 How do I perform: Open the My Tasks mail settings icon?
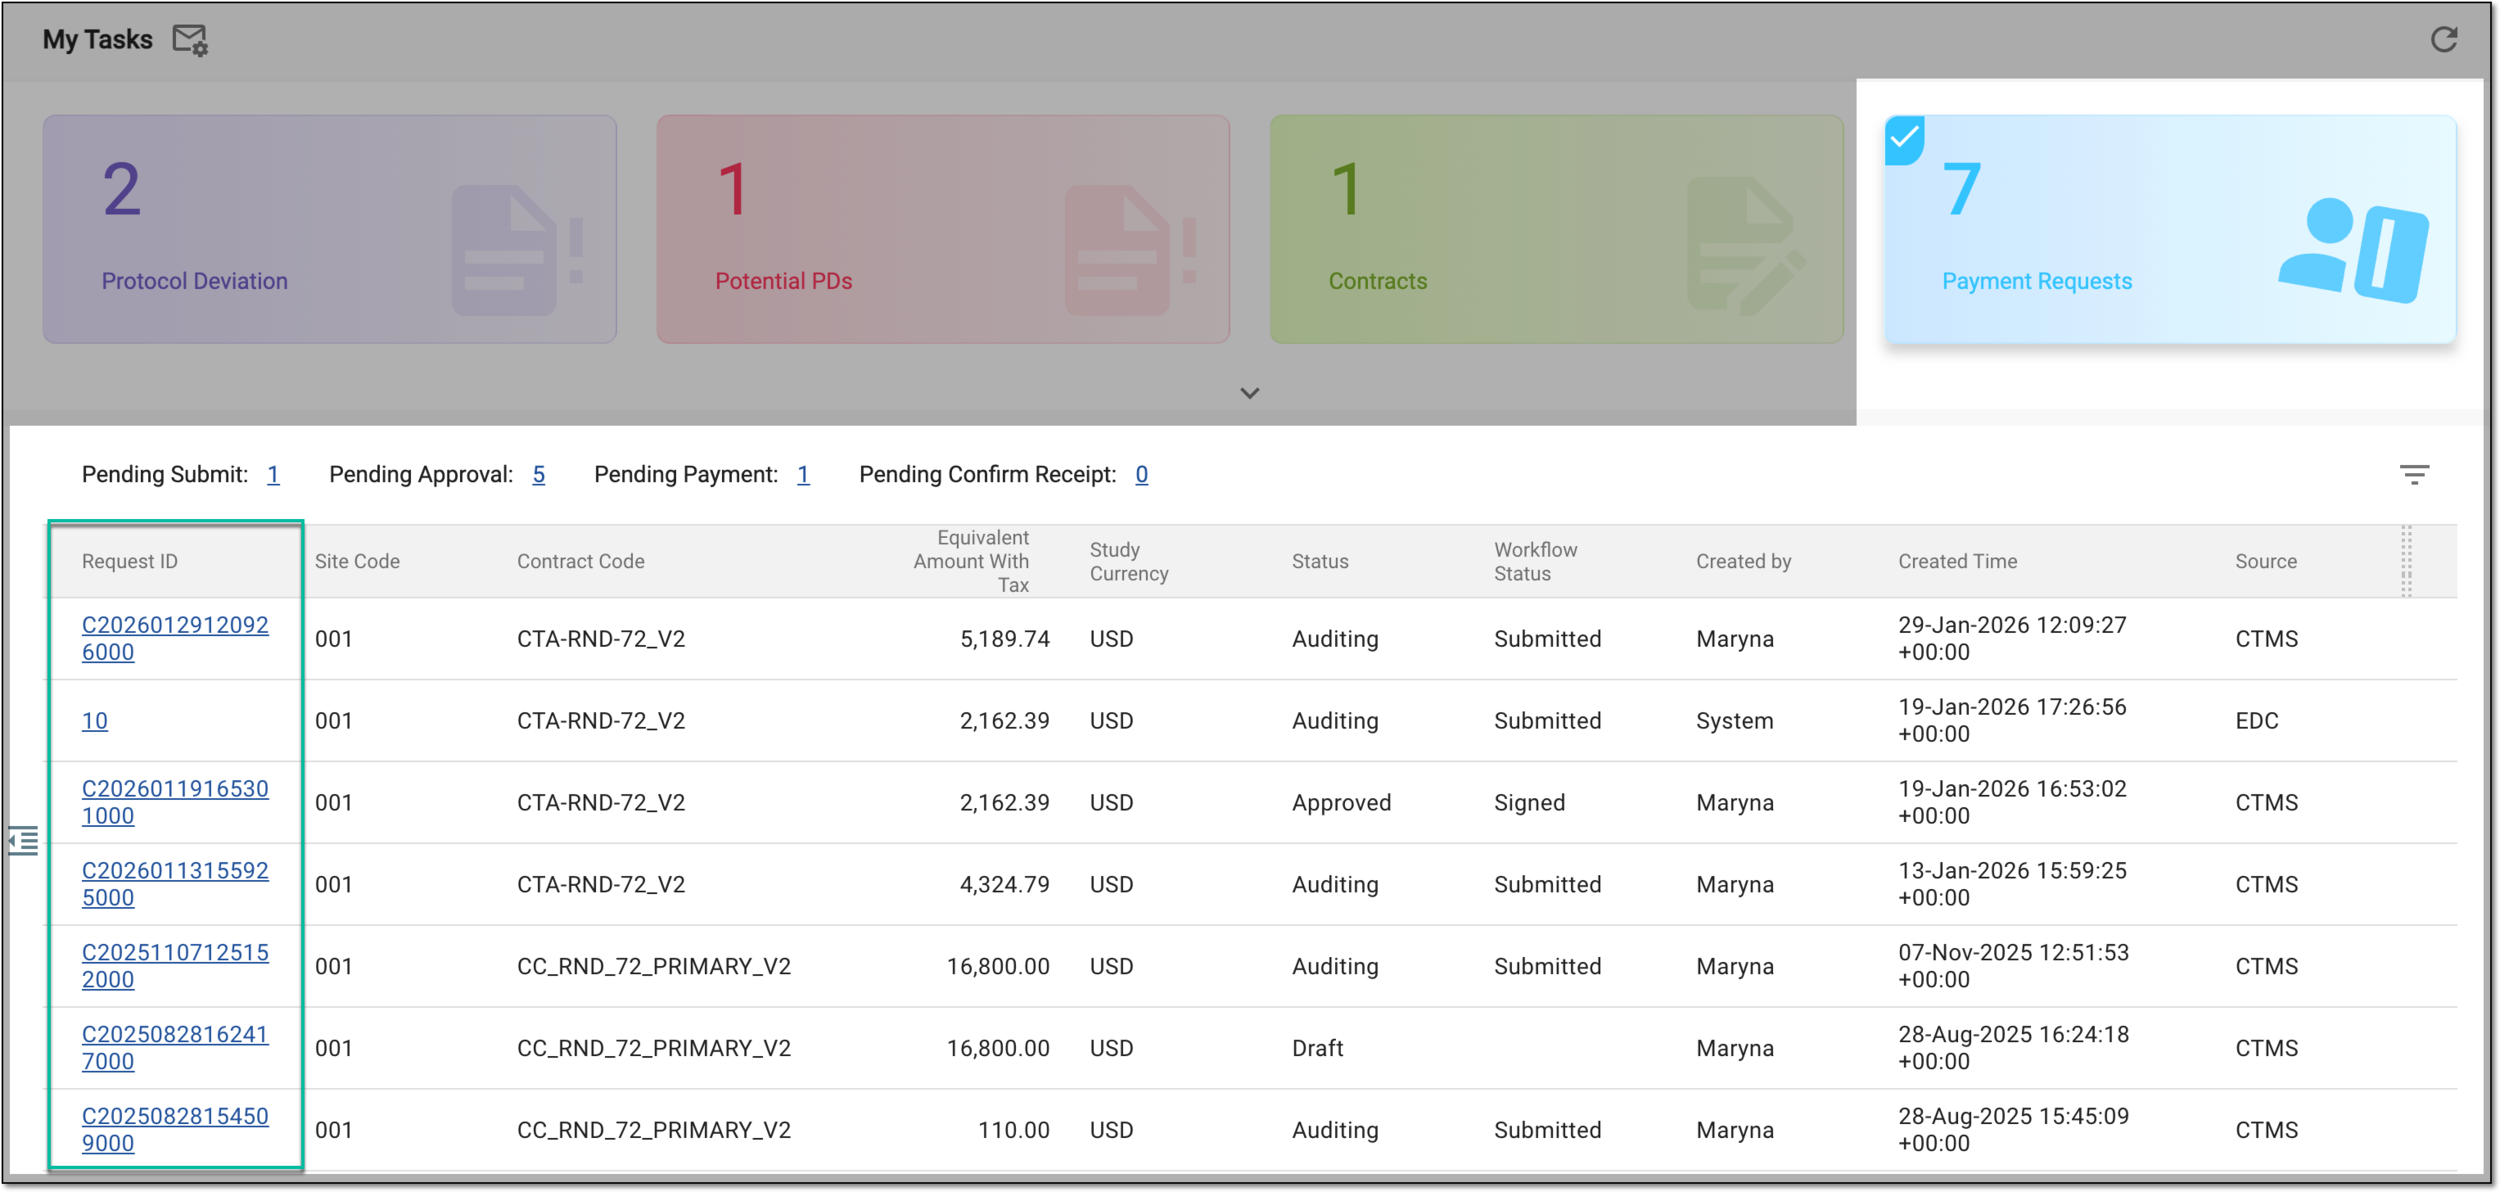tap(190, 40)
